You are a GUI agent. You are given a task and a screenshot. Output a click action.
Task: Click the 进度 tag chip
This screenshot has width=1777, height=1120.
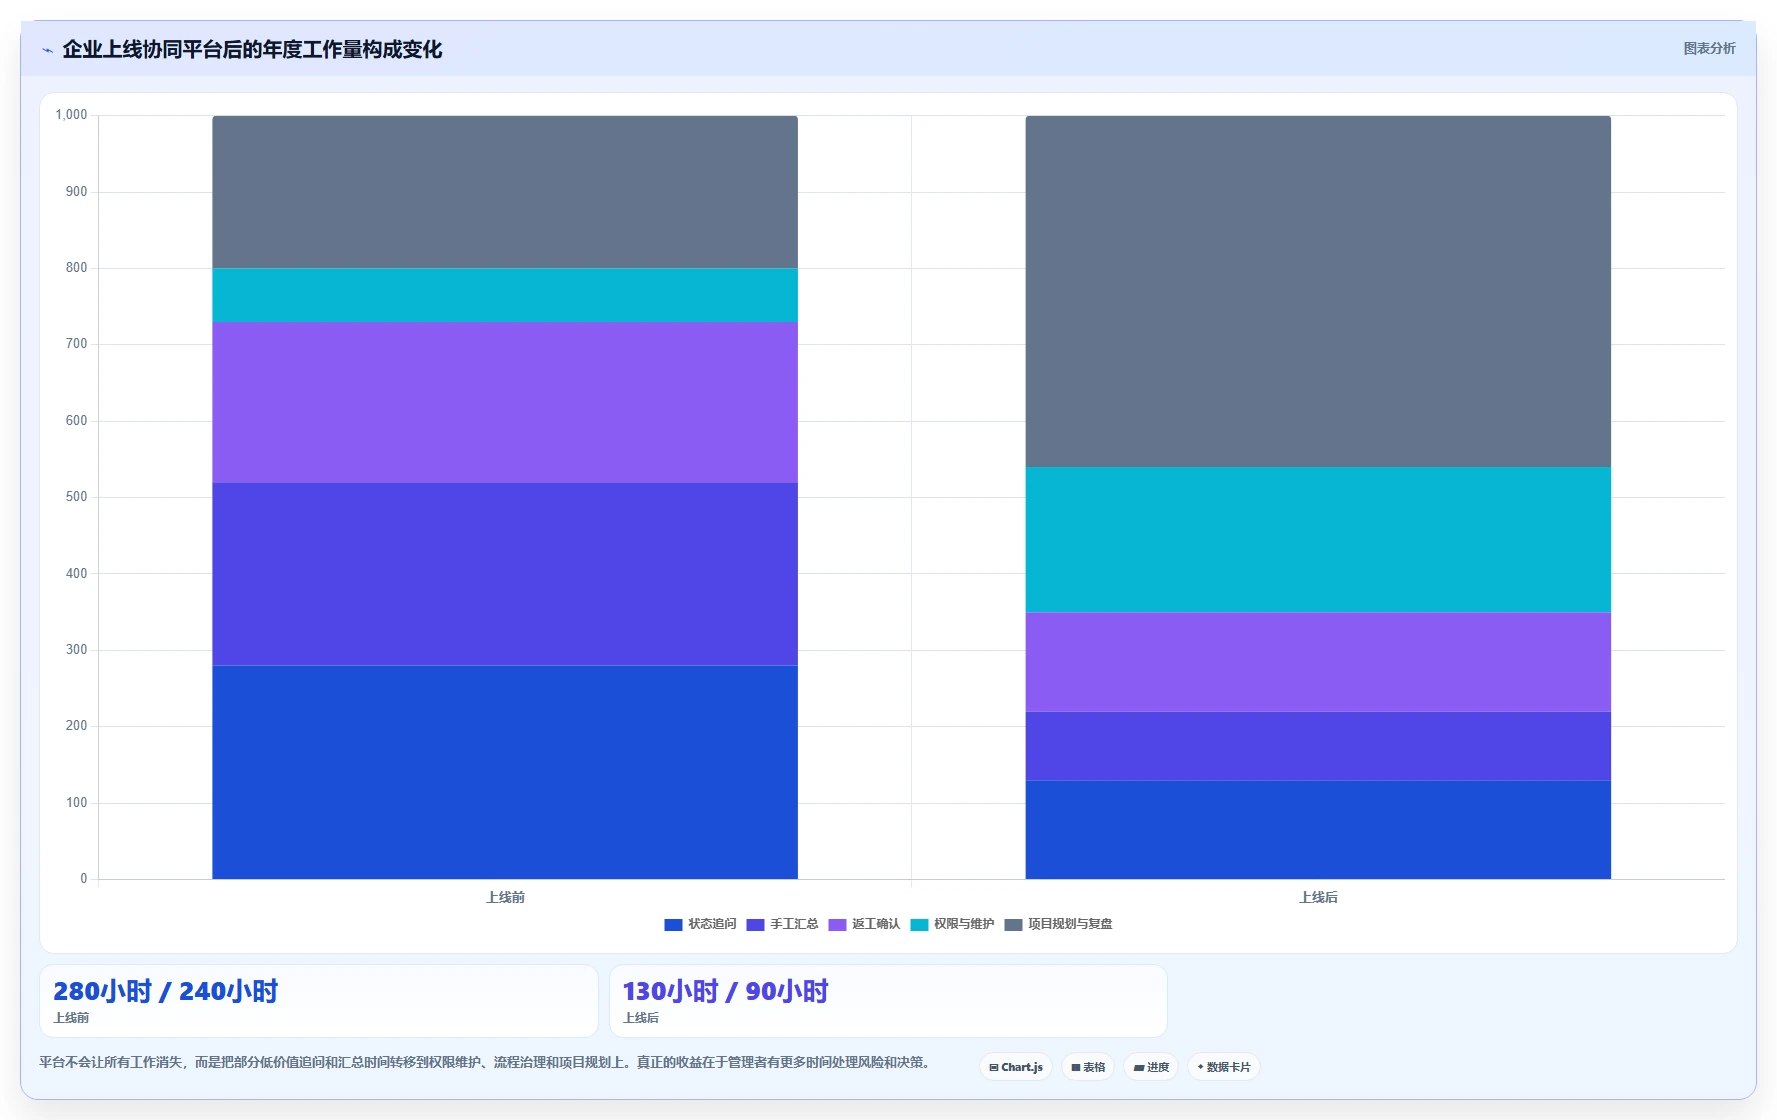click(x=1151, y=1067)
